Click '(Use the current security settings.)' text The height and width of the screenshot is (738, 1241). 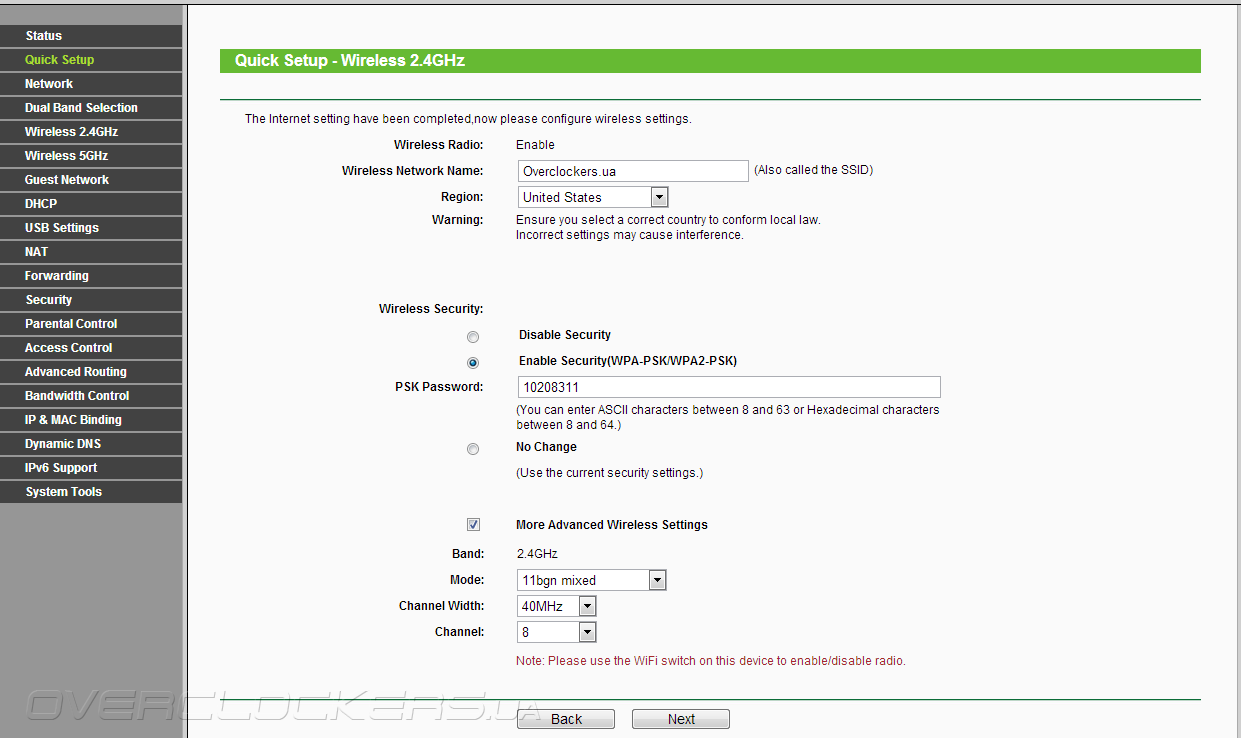610,473
